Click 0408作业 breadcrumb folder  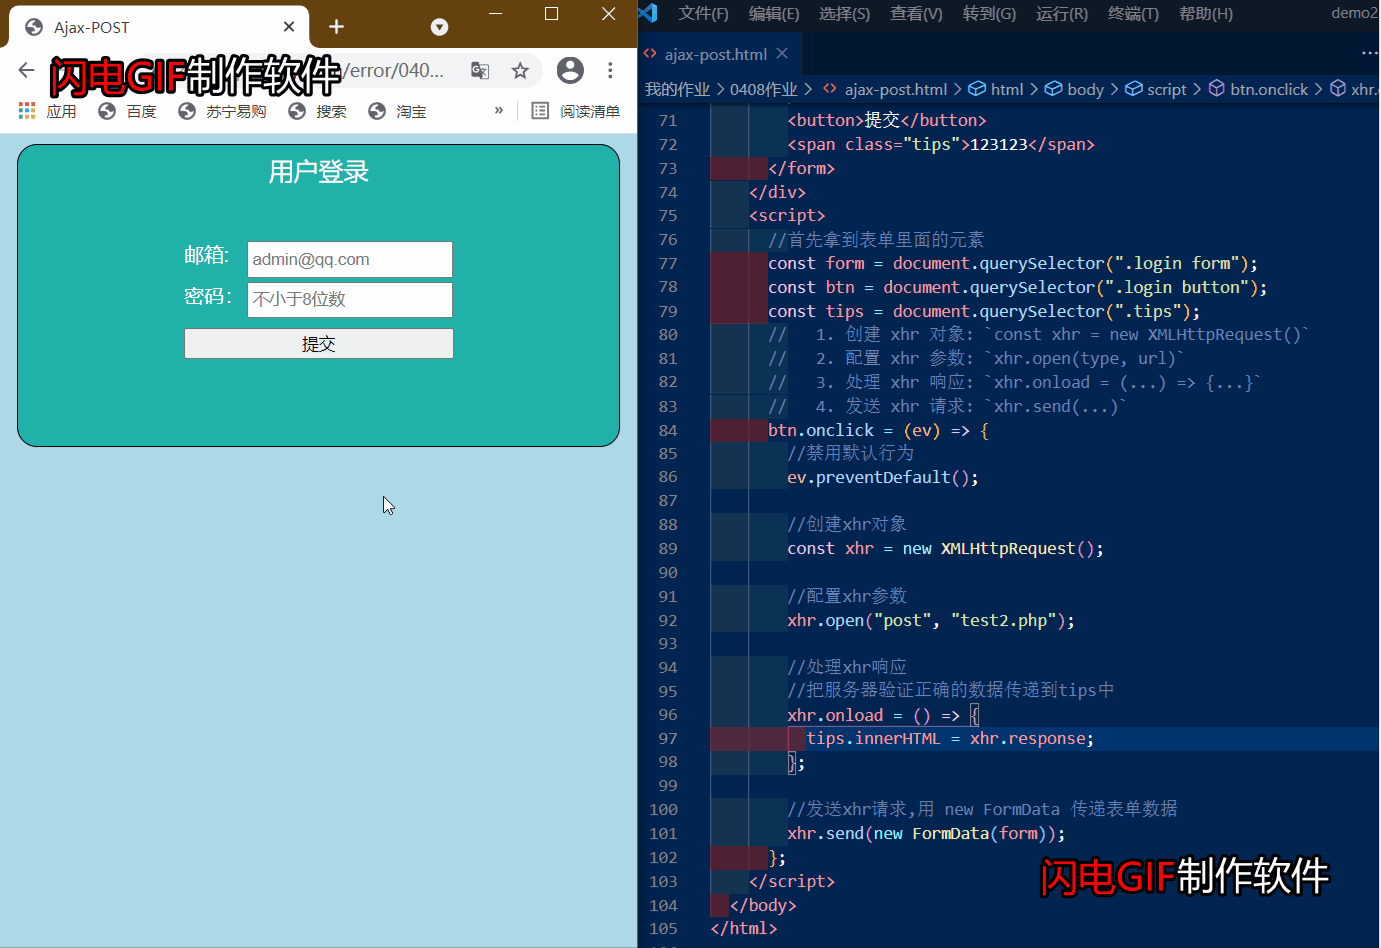[764, 89]
